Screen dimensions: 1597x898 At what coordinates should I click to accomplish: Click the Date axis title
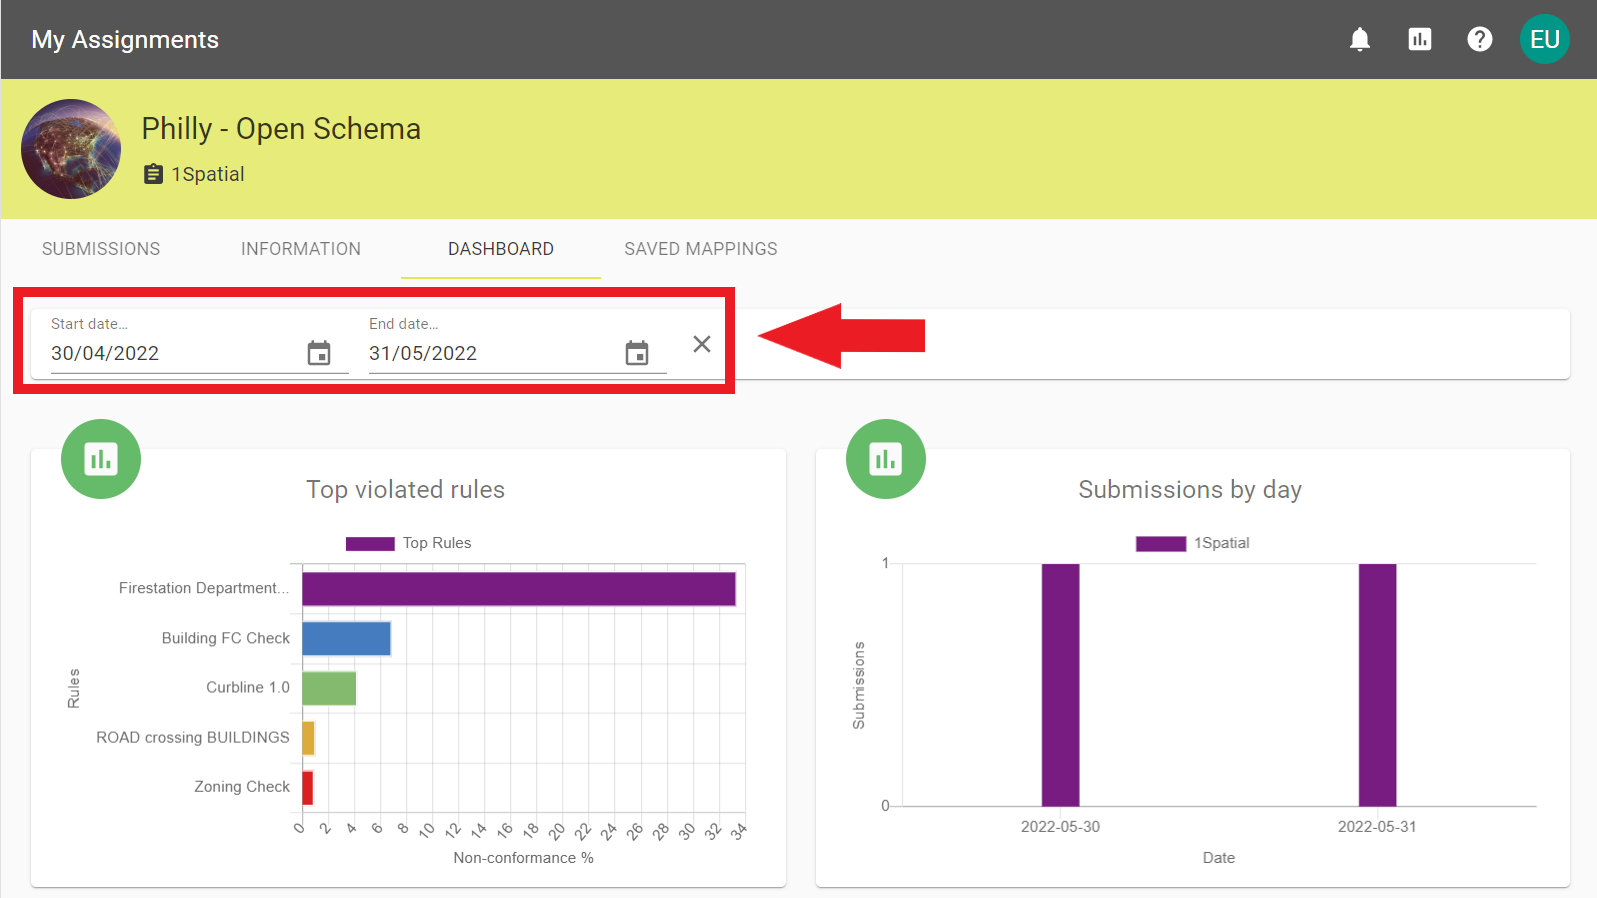click(x=1219, y=858)
